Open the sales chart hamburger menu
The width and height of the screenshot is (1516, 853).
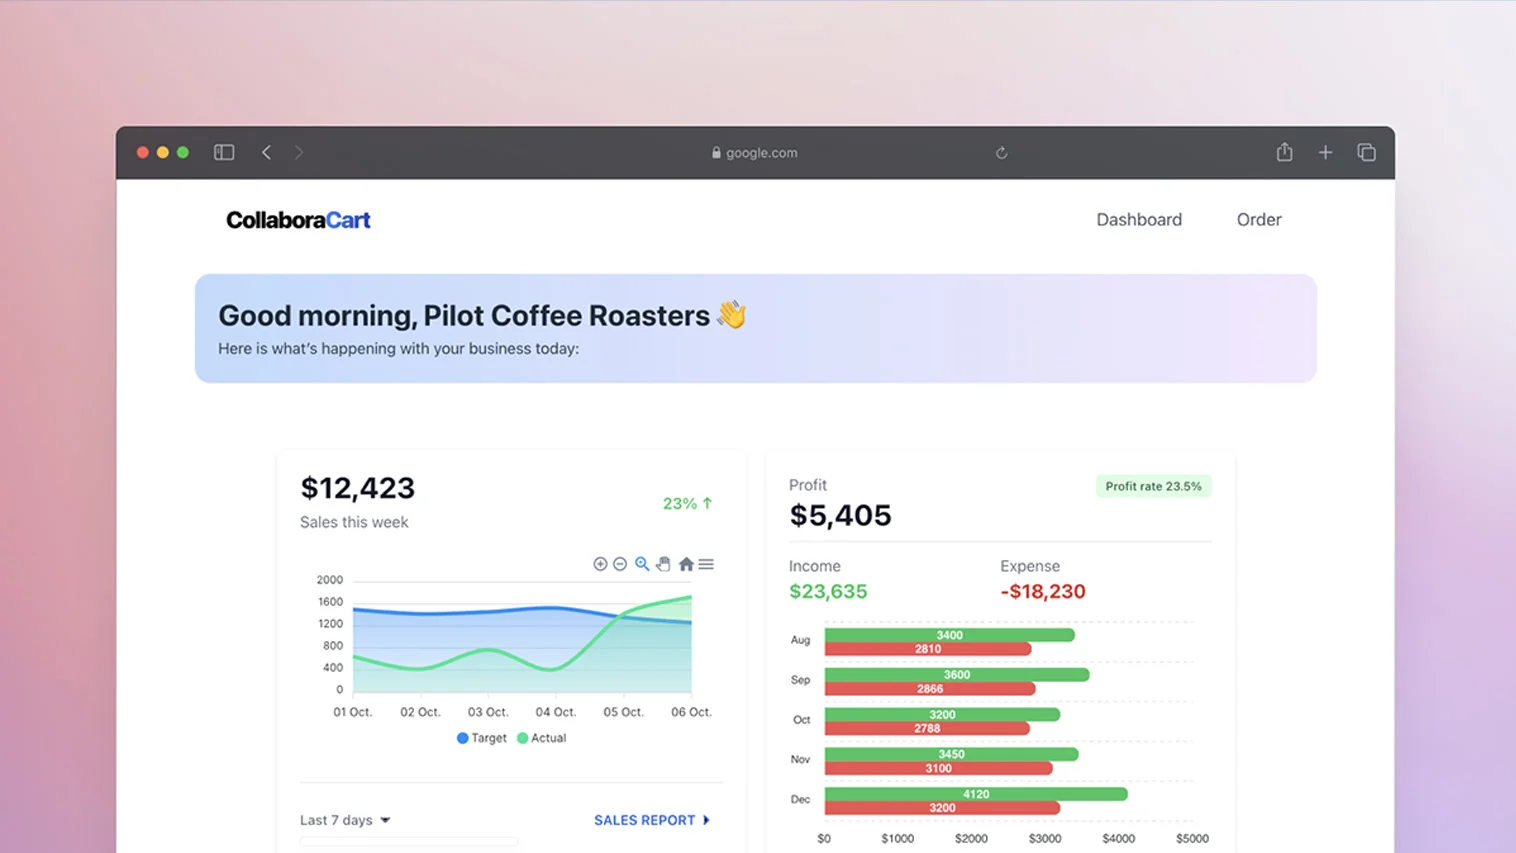point(706,564)
